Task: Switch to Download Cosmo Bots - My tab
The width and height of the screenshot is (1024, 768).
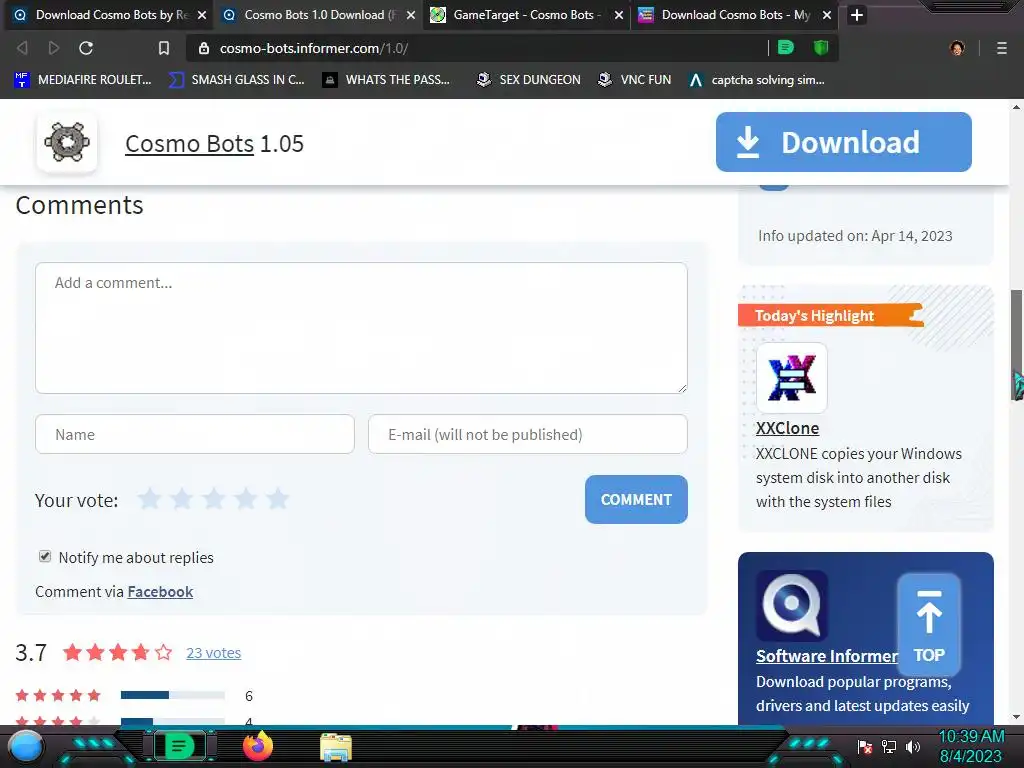Action: coord(735,15)
